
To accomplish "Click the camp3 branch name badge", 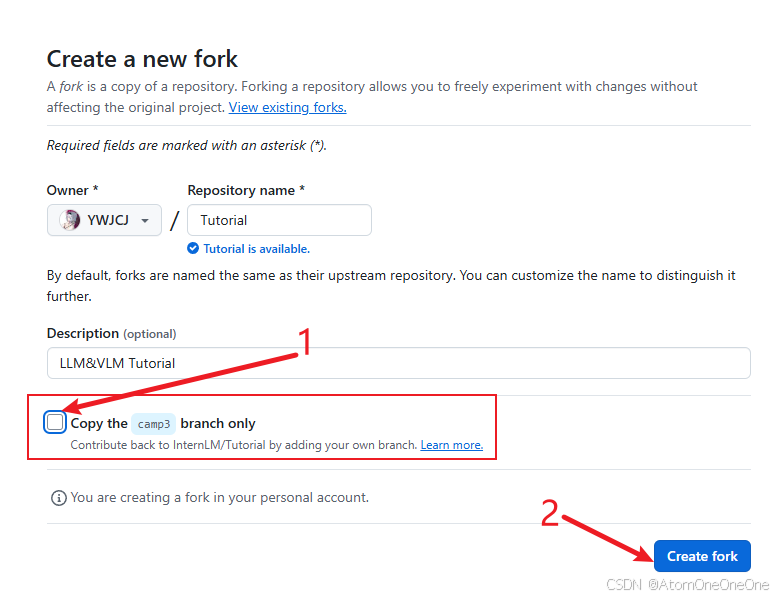I will [153, 424].
